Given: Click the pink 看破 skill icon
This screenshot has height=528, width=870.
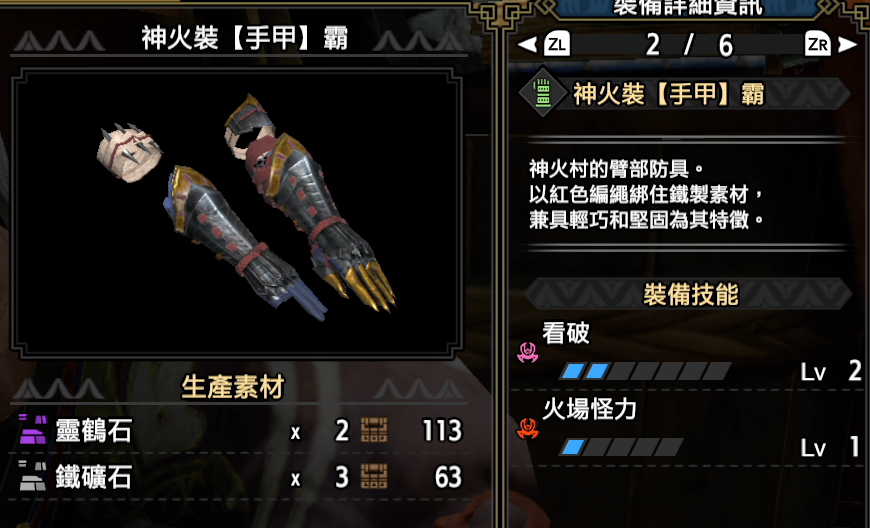Looking at the screenshot, I should click(x=528, y=353).
